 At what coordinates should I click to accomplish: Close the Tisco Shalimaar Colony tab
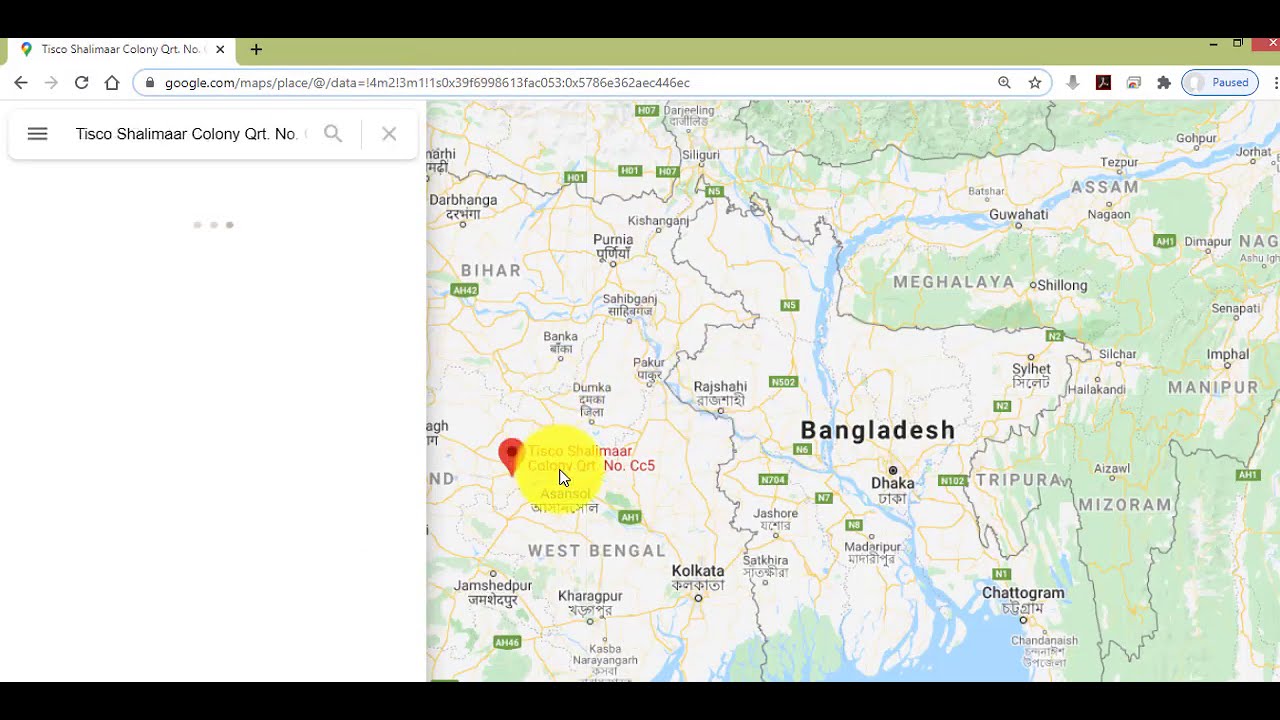220,49
